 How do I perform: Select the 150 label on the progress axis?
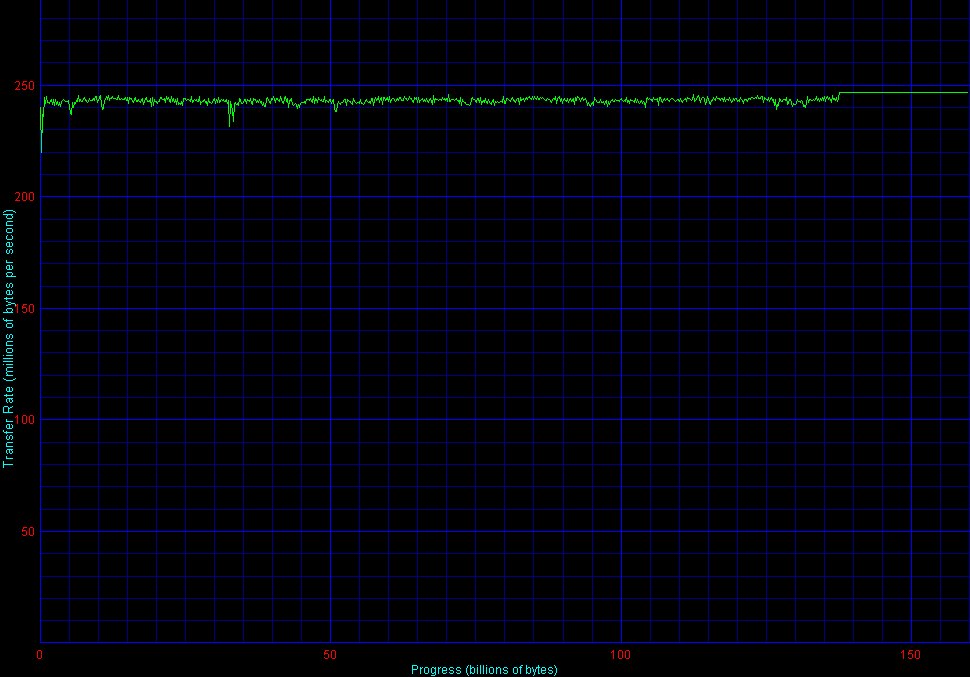tap(911, 655)
